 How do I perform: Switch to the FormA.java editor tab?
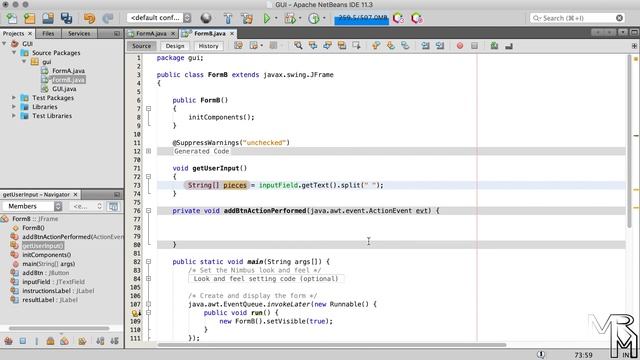(151, 33)
